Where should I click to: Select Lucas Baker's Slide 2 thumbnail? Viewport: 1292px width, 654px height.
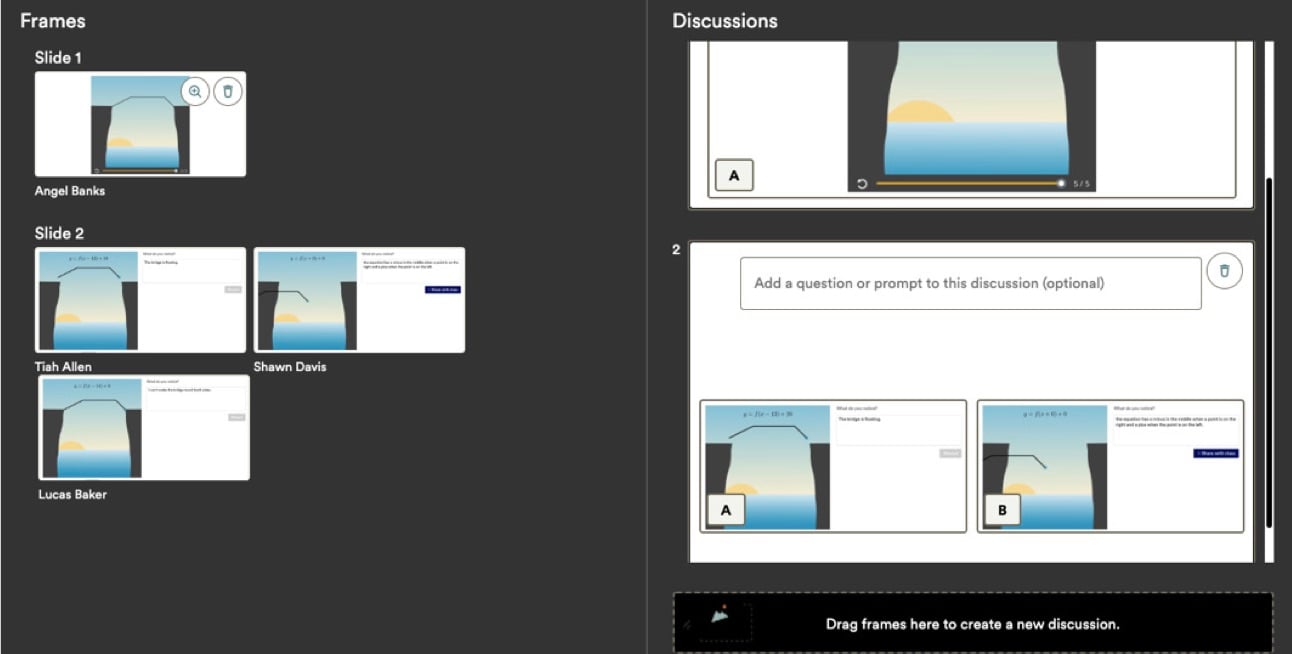click(144, 428)
